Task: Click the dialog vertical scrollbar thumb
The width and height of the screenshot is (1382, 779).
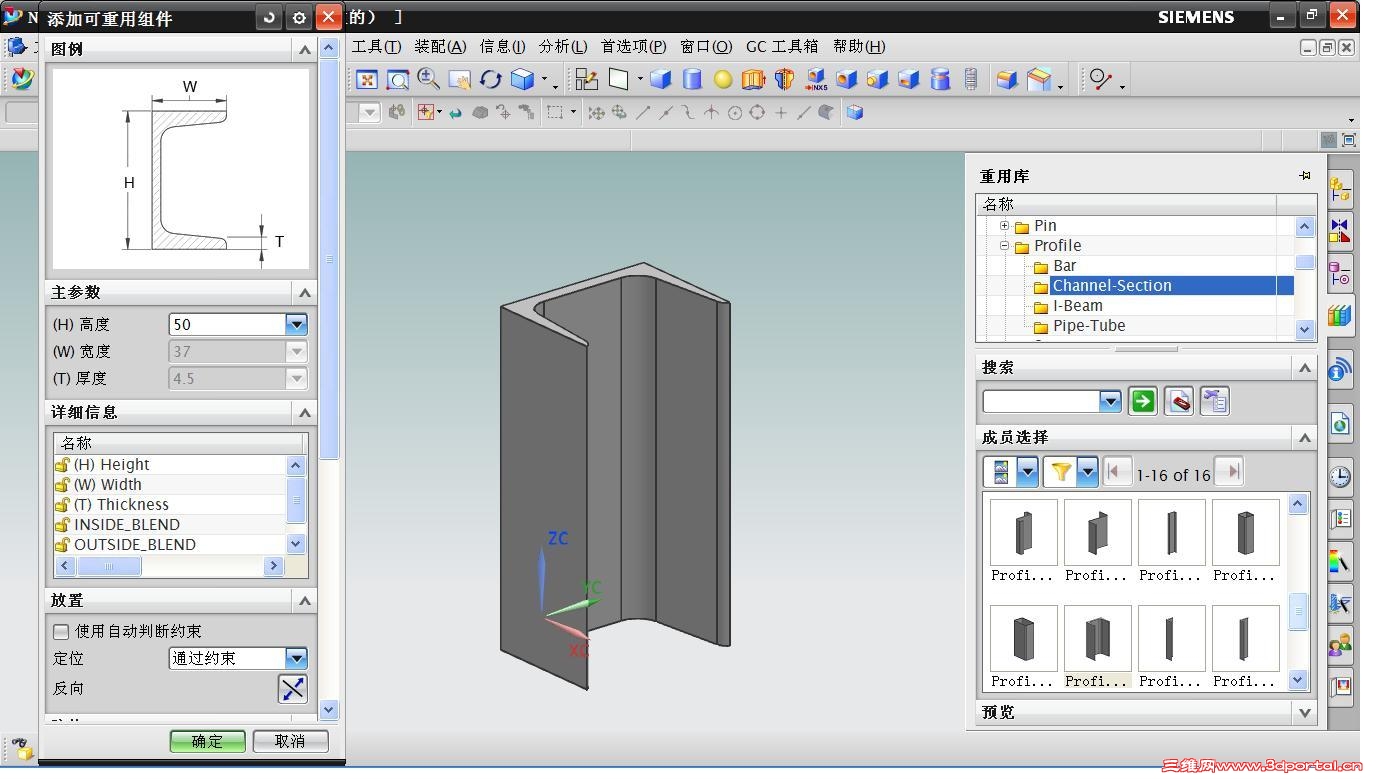Action: pos(330,260)
